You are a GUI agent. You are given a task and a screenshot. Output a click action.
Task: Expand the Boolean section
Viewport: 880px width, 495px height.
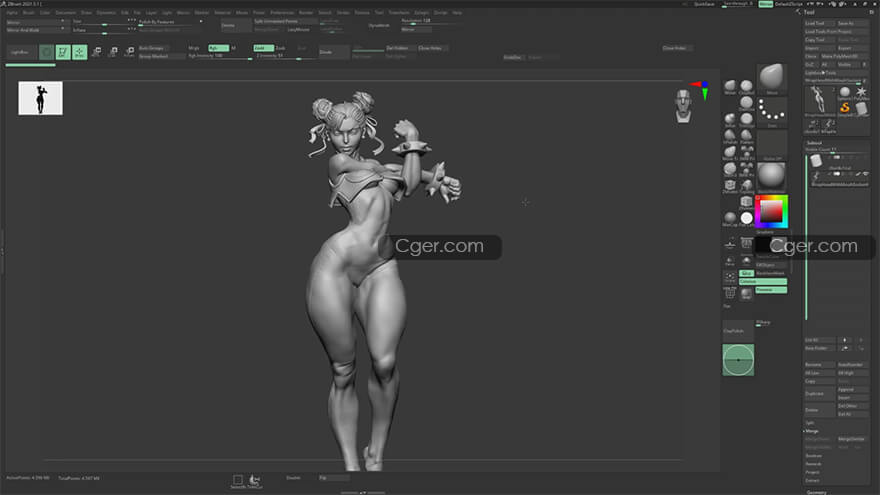pos(813,456)
